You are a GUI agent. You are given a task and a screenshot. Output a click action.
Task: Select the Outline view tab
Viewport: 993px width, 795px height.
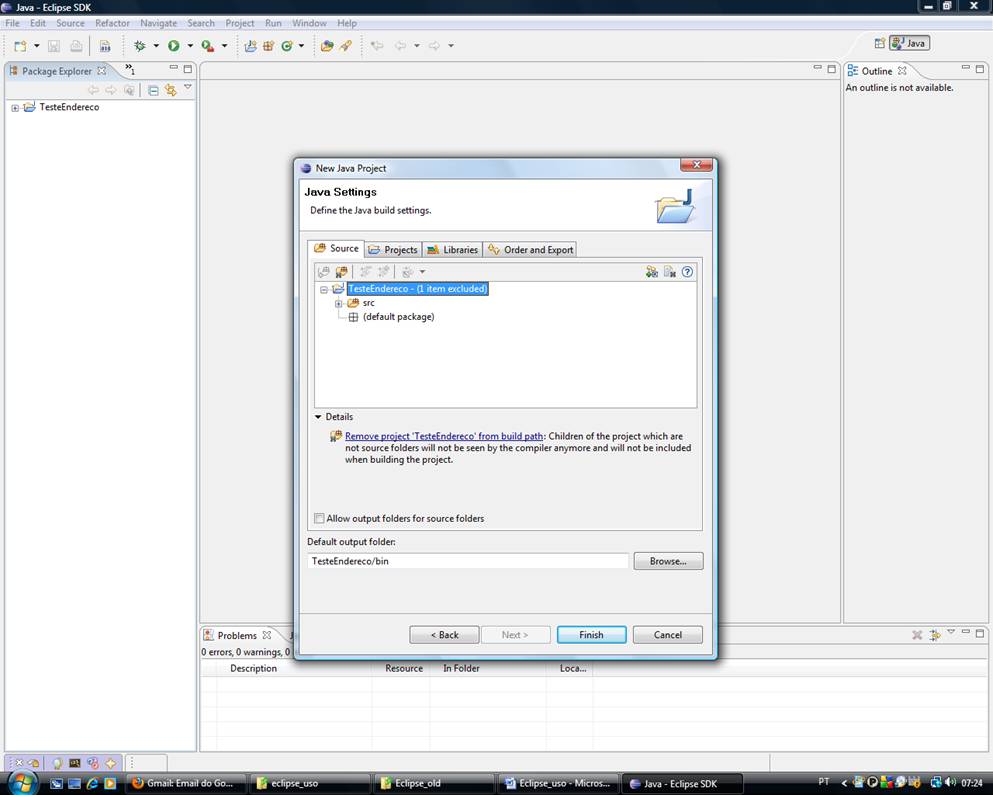pyautogui.click(x=876, y=71)
